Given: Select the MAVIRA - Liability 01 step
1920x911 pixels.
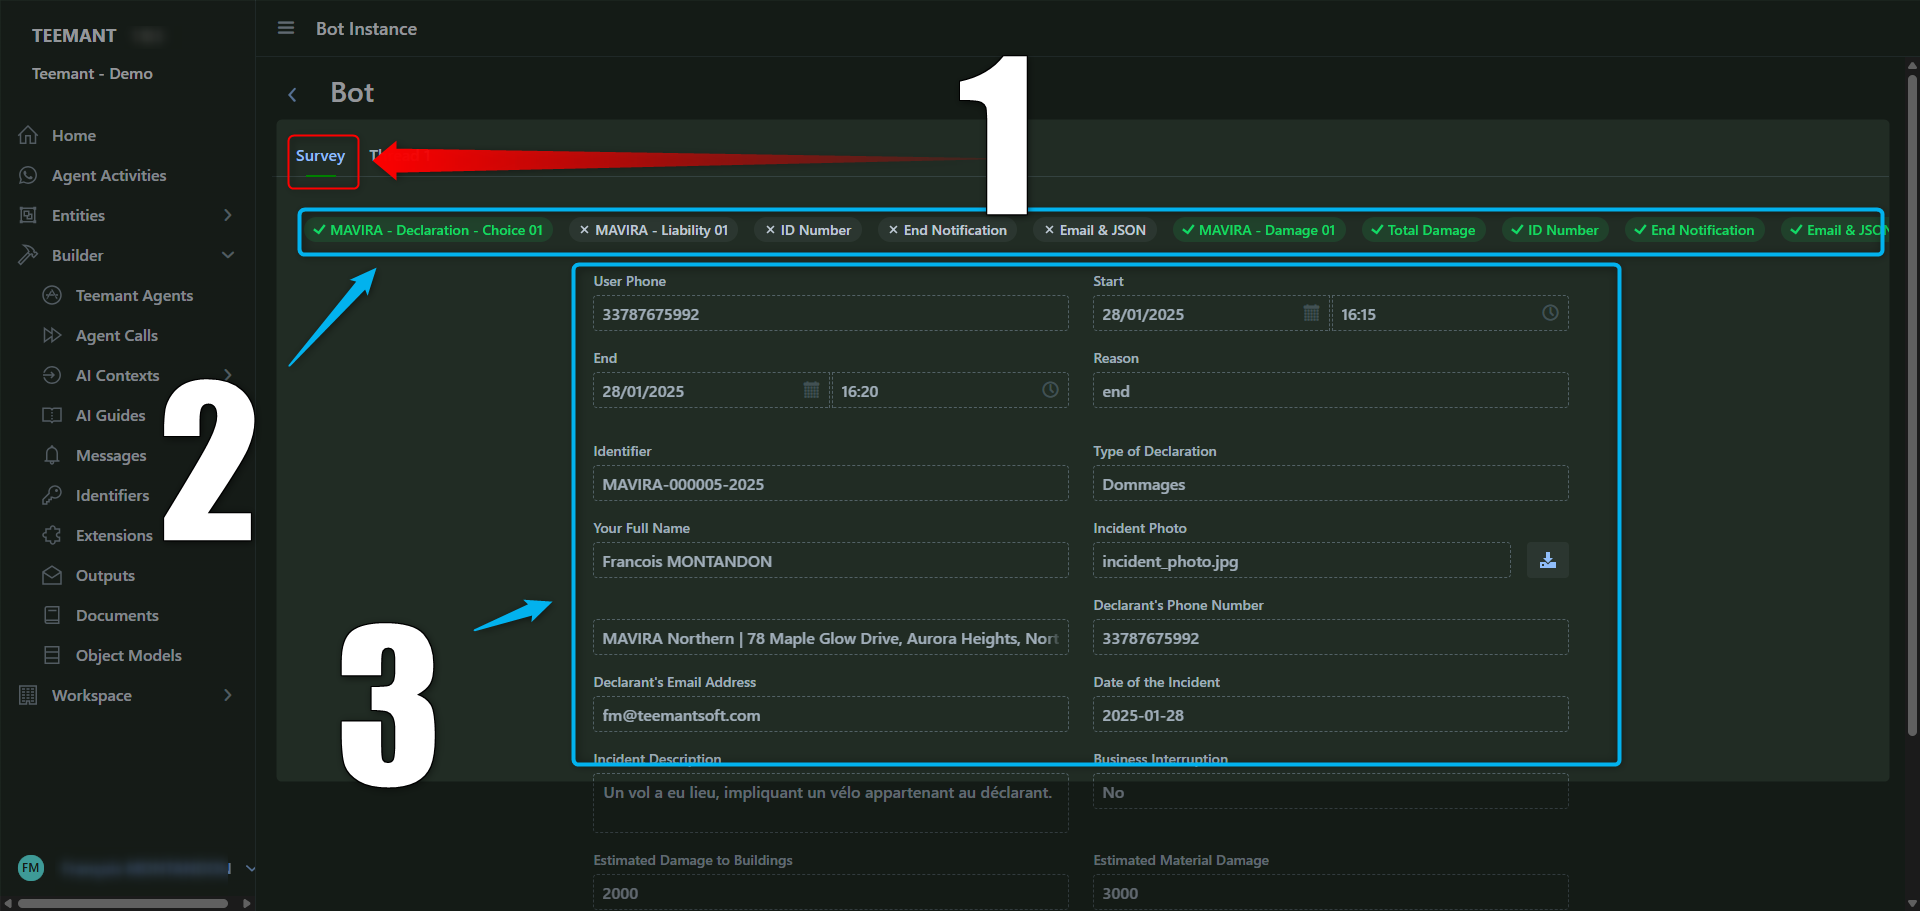Looking at the screenshot, I should point(654,231).
